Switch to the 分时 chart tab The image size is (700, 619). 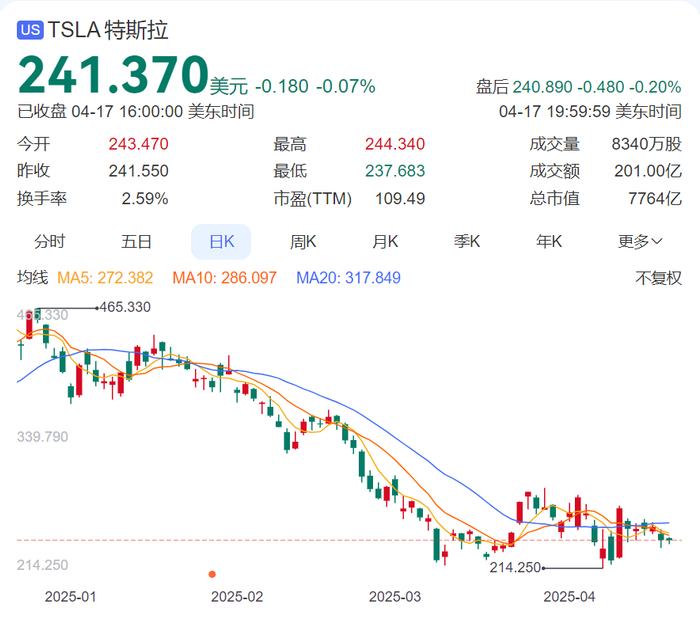tap(50, 241)
